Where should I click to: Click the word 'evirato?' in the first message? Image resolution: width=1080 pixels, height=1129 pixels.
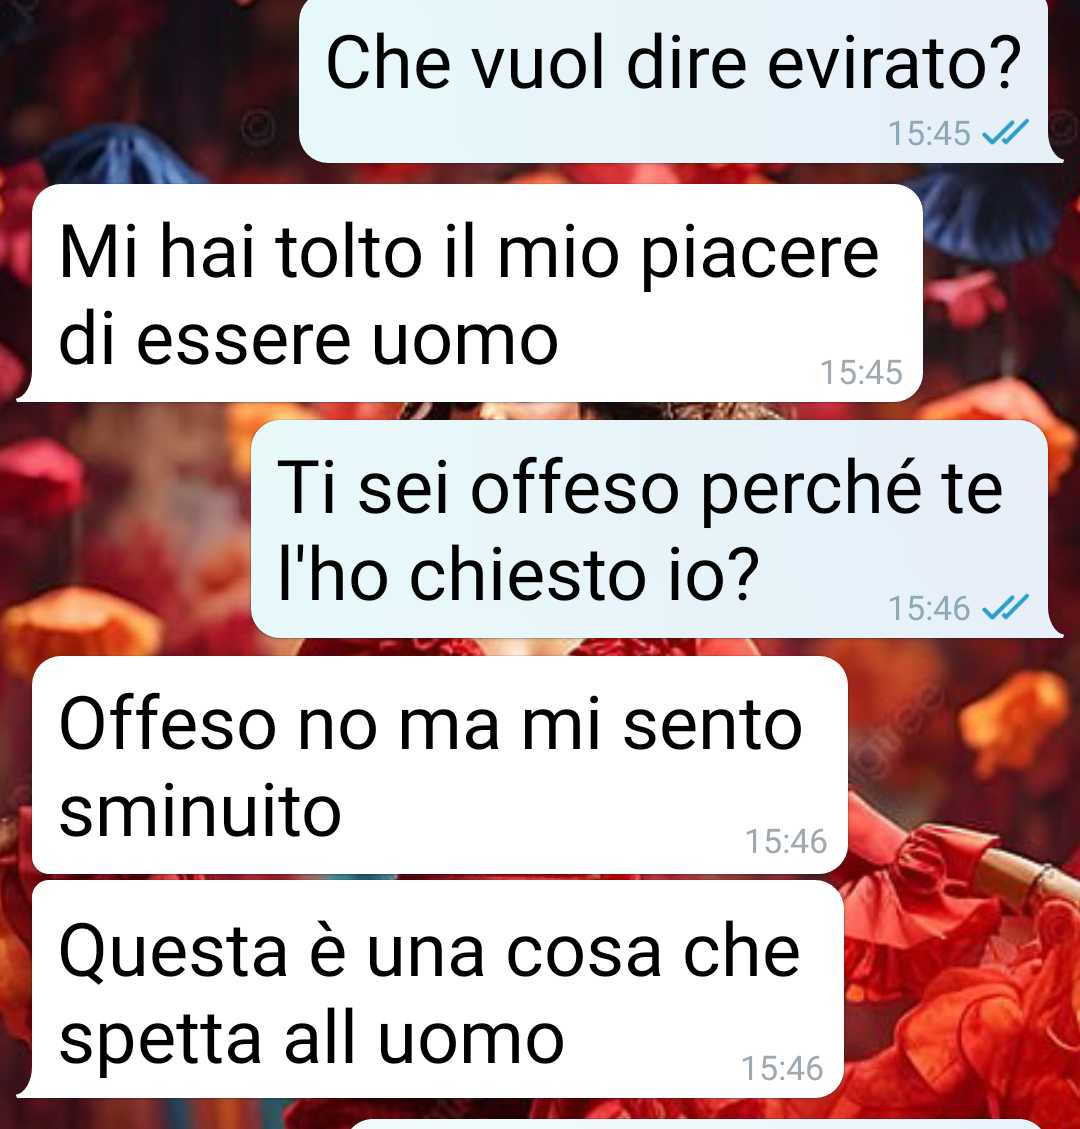click(x=894, y=63)
